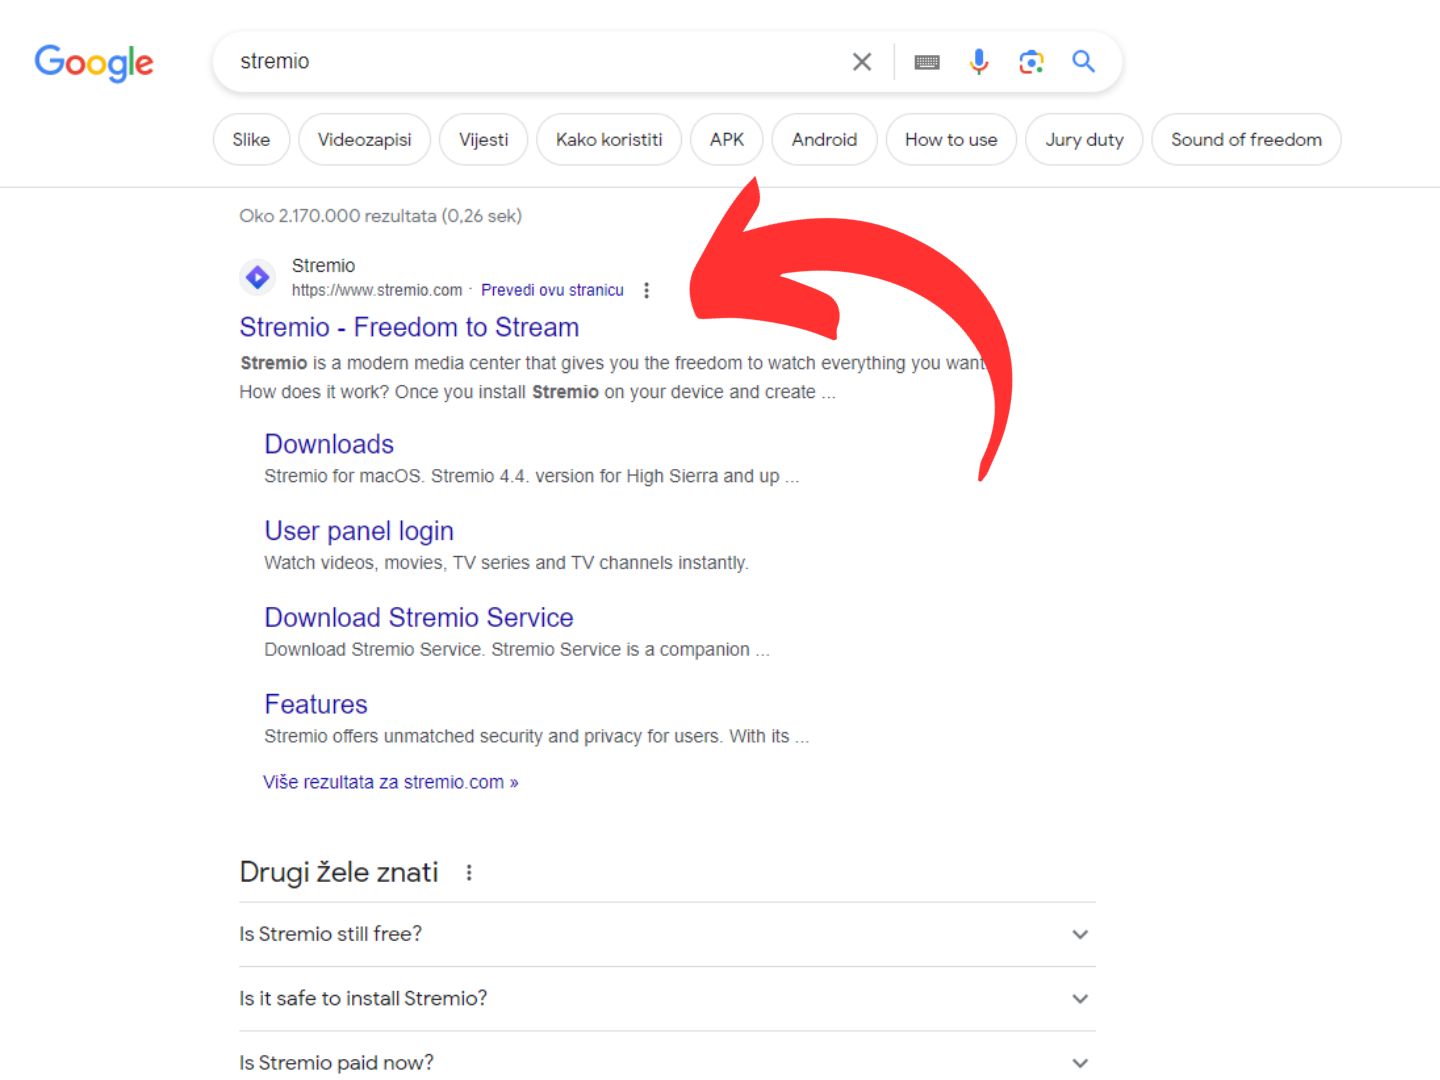Select the APK filter chip
Image resolution: width=1440 pixels, height=1080 pixels.
click(x=727, y=140)
